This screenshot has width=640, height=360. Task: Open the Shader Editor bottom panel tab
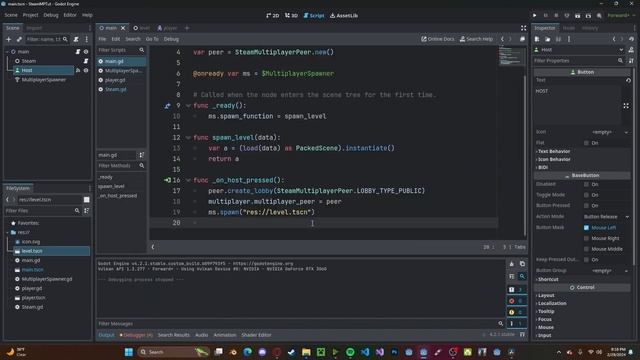pos(256,335)
